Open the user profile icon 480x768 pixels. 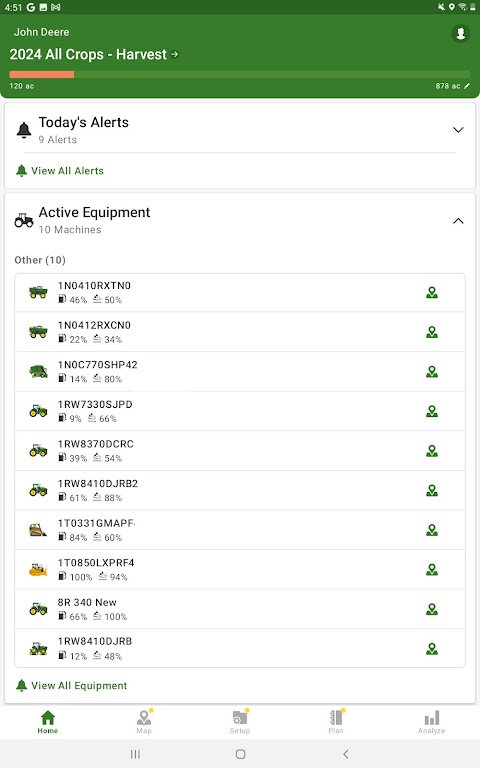[x=460, y=34]
